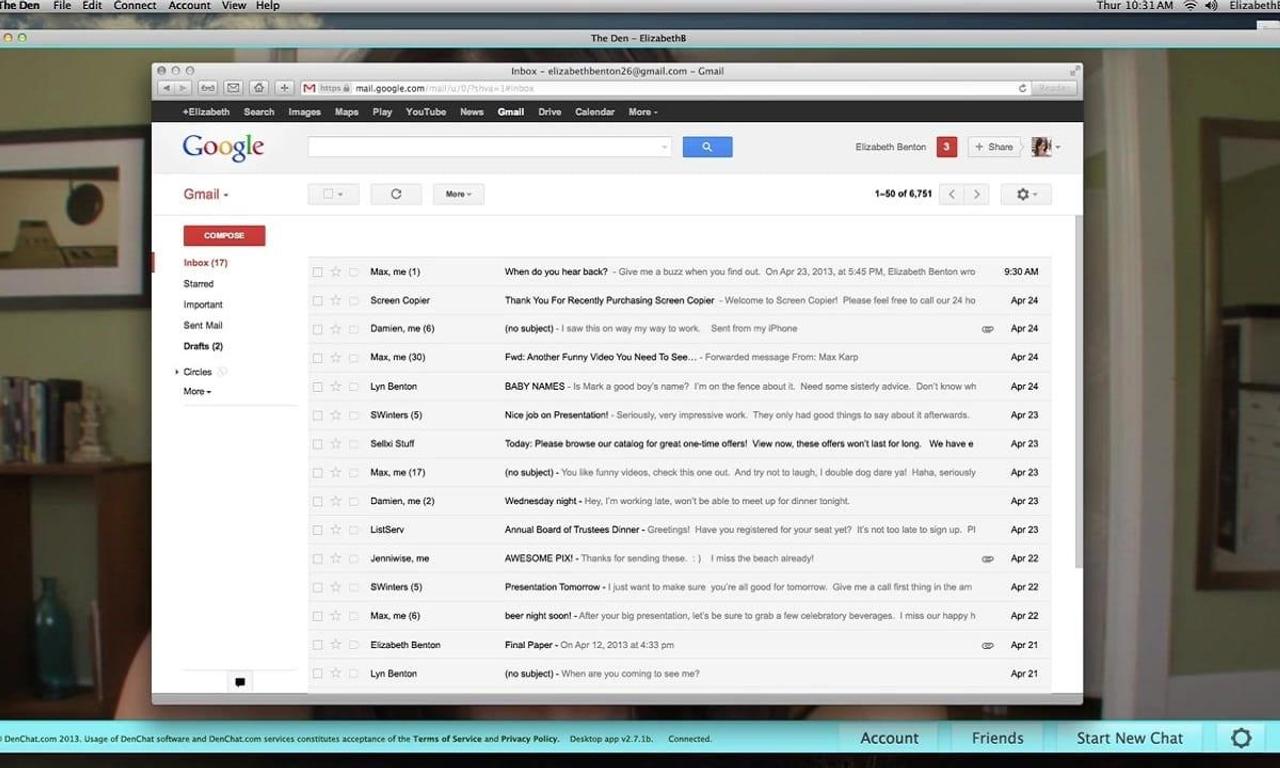Expand the More actions dropdown in the toolbar
This screenshot has height=768, width=1280.
(x=458, y=194)
